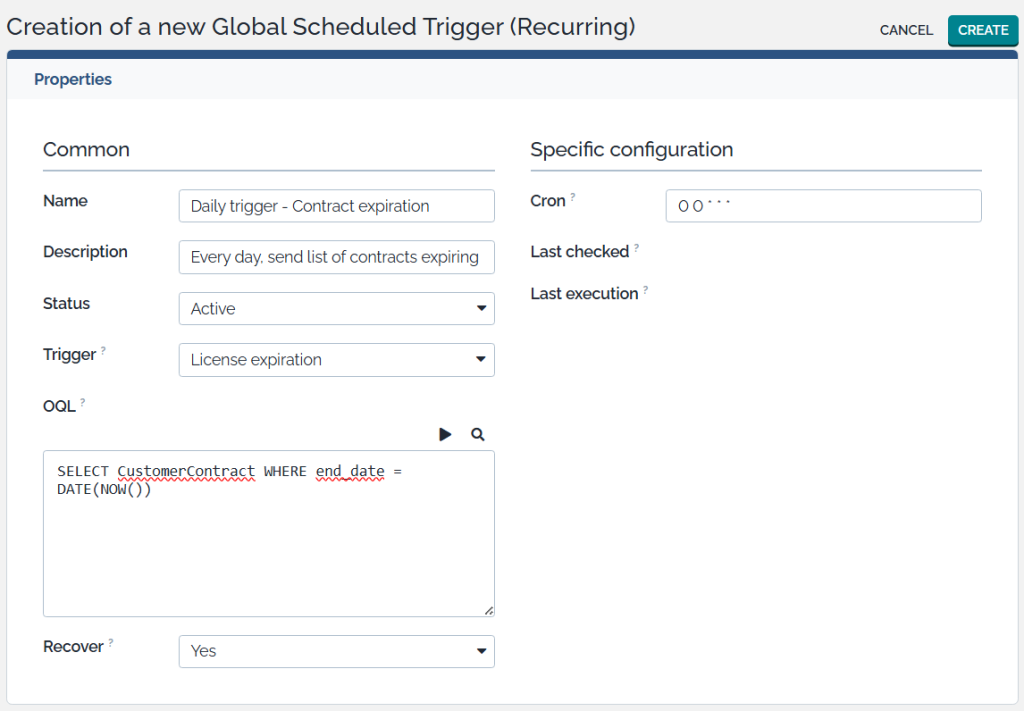Screen dimensions: 1024x711
Task: Expand the Trigger dropdown showing License expiration
Action: click(x=336, y=360)
